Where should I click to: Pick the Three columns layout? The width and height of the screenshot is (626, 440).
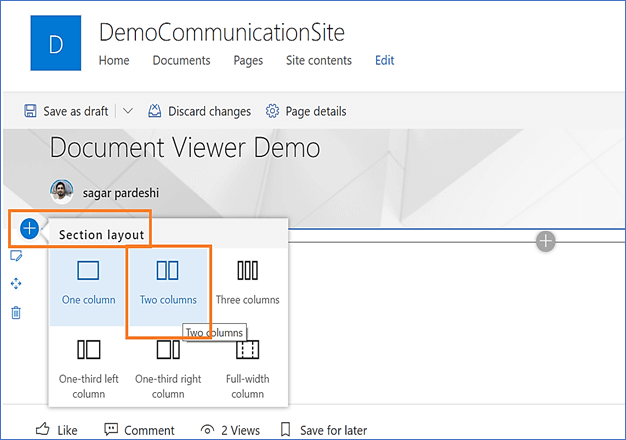[248, 287]
